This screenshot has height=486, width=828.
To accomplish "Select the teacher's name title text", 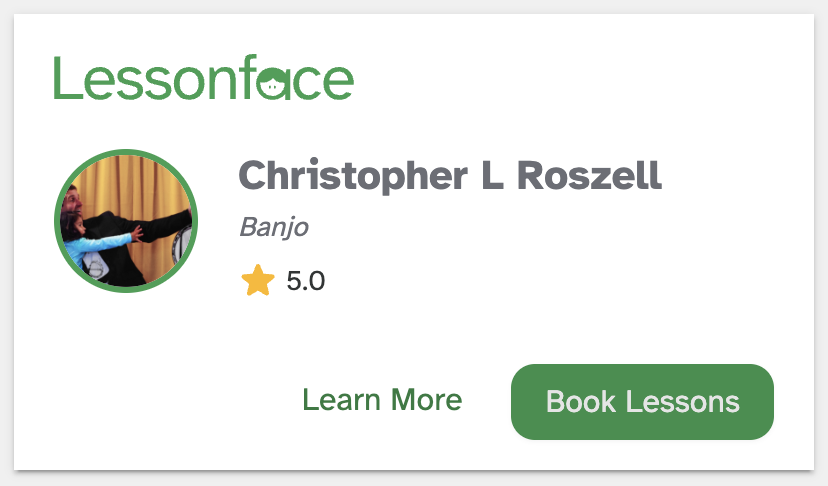I will [450, 176].
